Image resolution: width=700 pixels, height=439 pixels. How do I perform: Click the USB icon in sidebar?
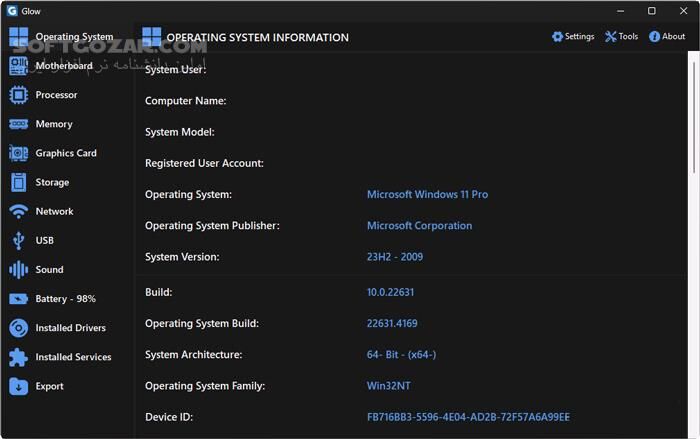pos(18,240)
